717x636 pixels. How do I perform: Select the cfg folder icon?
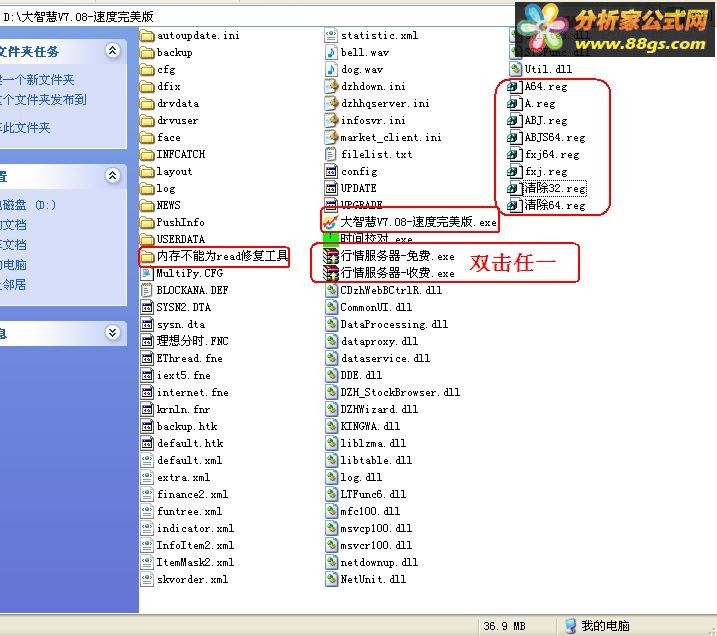147,70
